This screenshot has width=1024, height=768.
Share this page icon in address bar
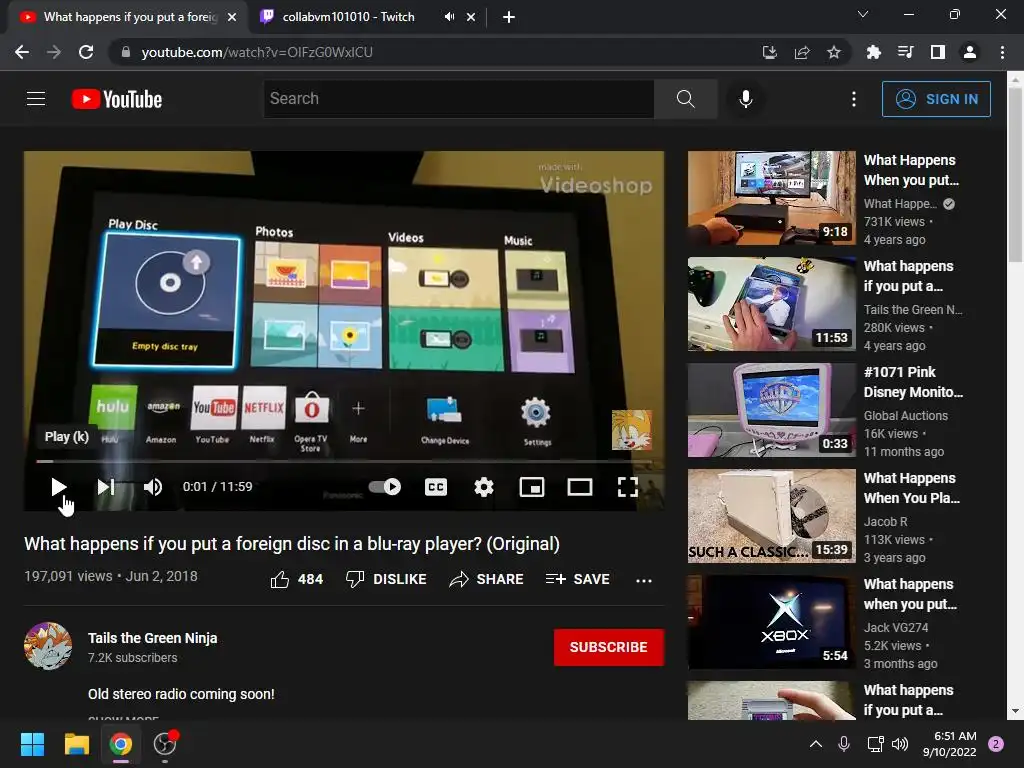click(802, 52)
